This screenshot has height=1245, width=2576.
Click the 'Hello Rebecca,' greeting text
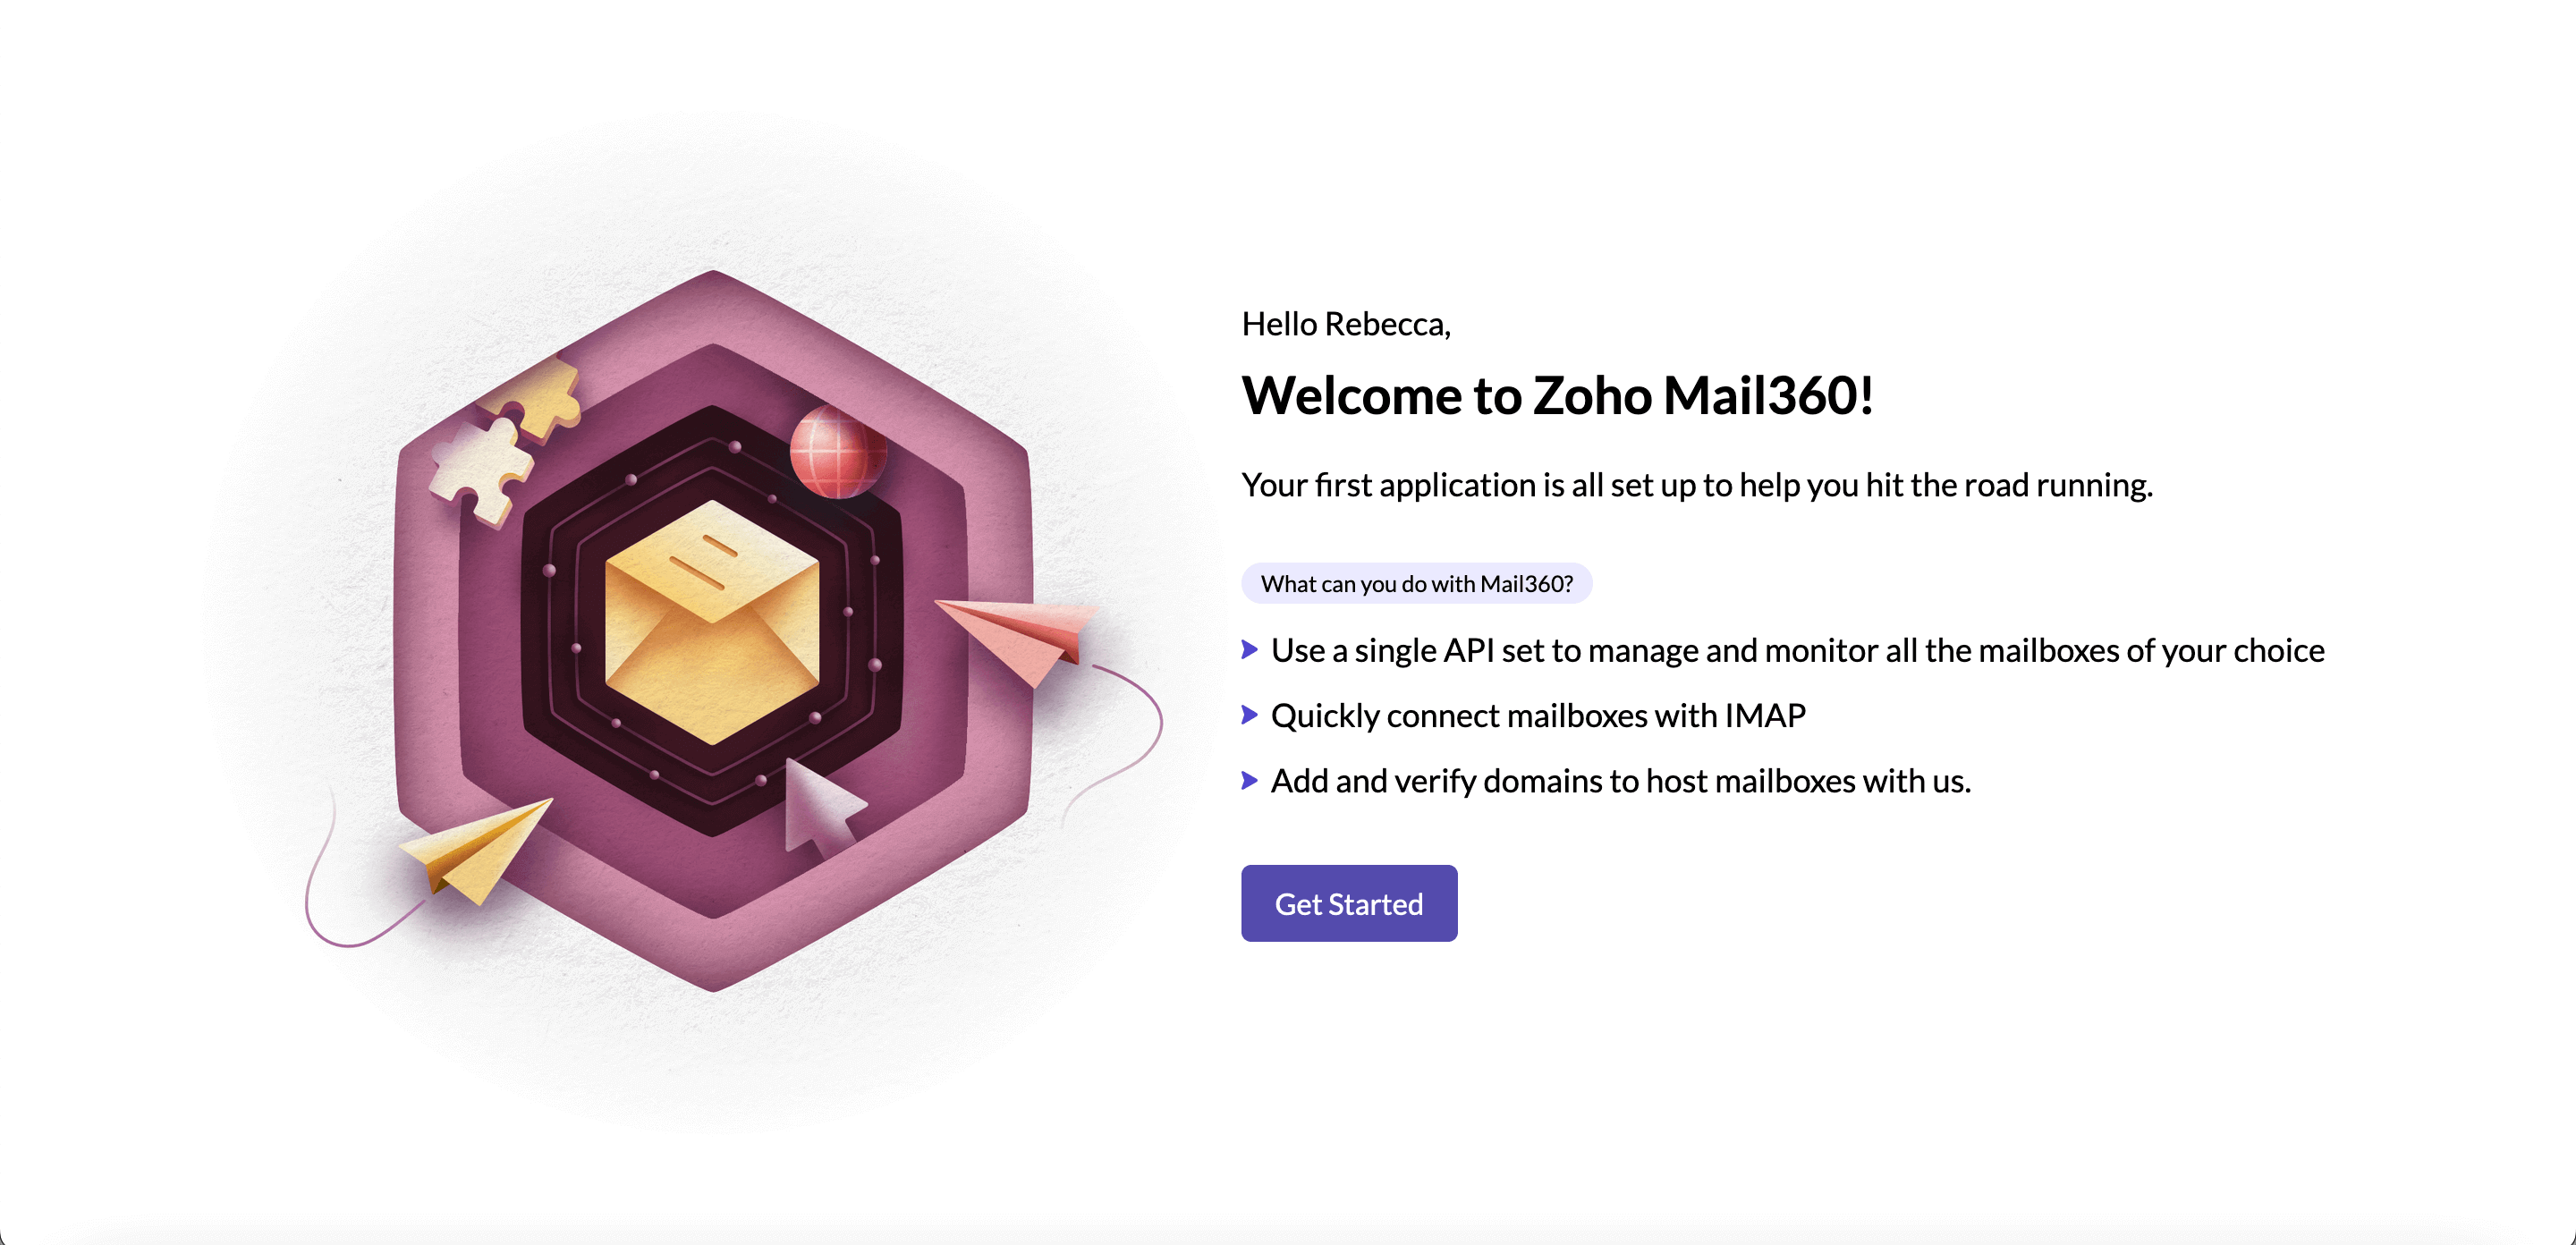click(1345, 324)
